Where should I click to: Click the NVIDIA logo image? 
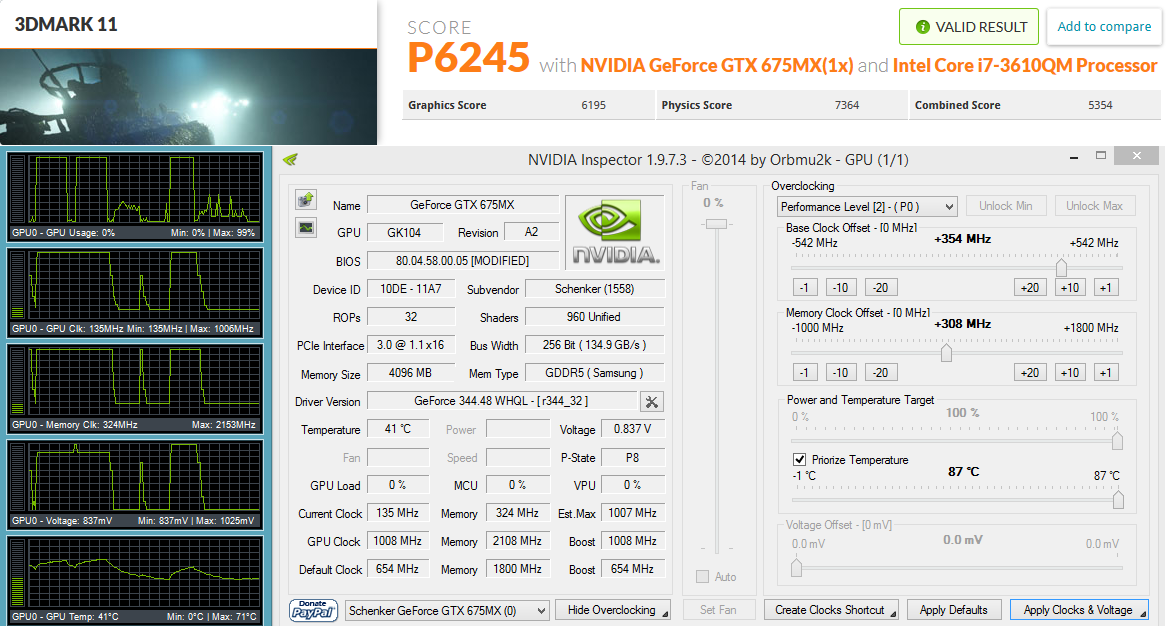point(615,233)
